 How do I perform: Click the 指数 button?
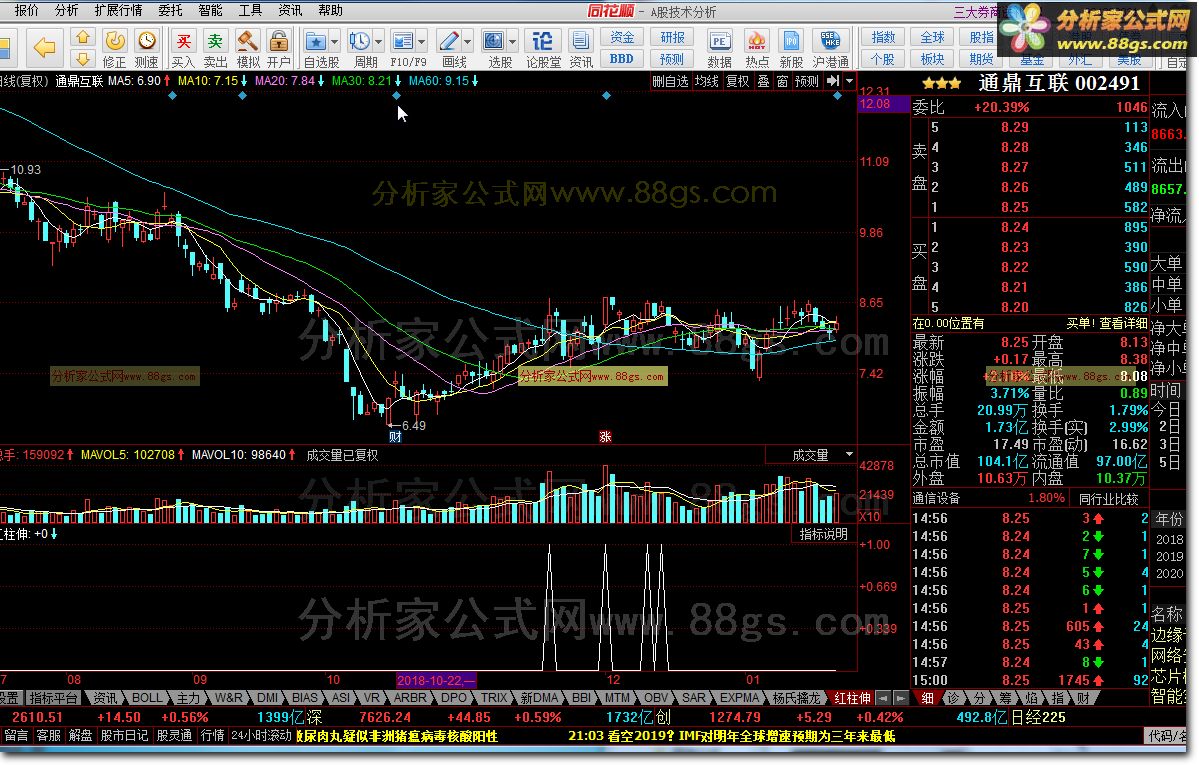[x=883, y=37]
